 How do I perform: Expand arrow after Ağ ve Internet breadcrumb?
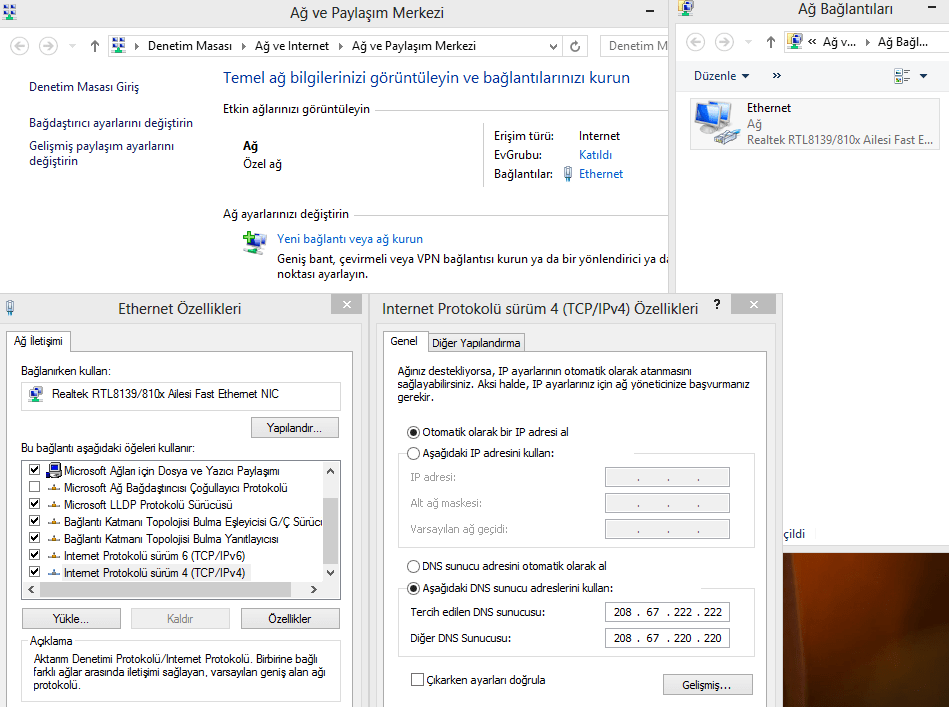(x=340, y=46)
